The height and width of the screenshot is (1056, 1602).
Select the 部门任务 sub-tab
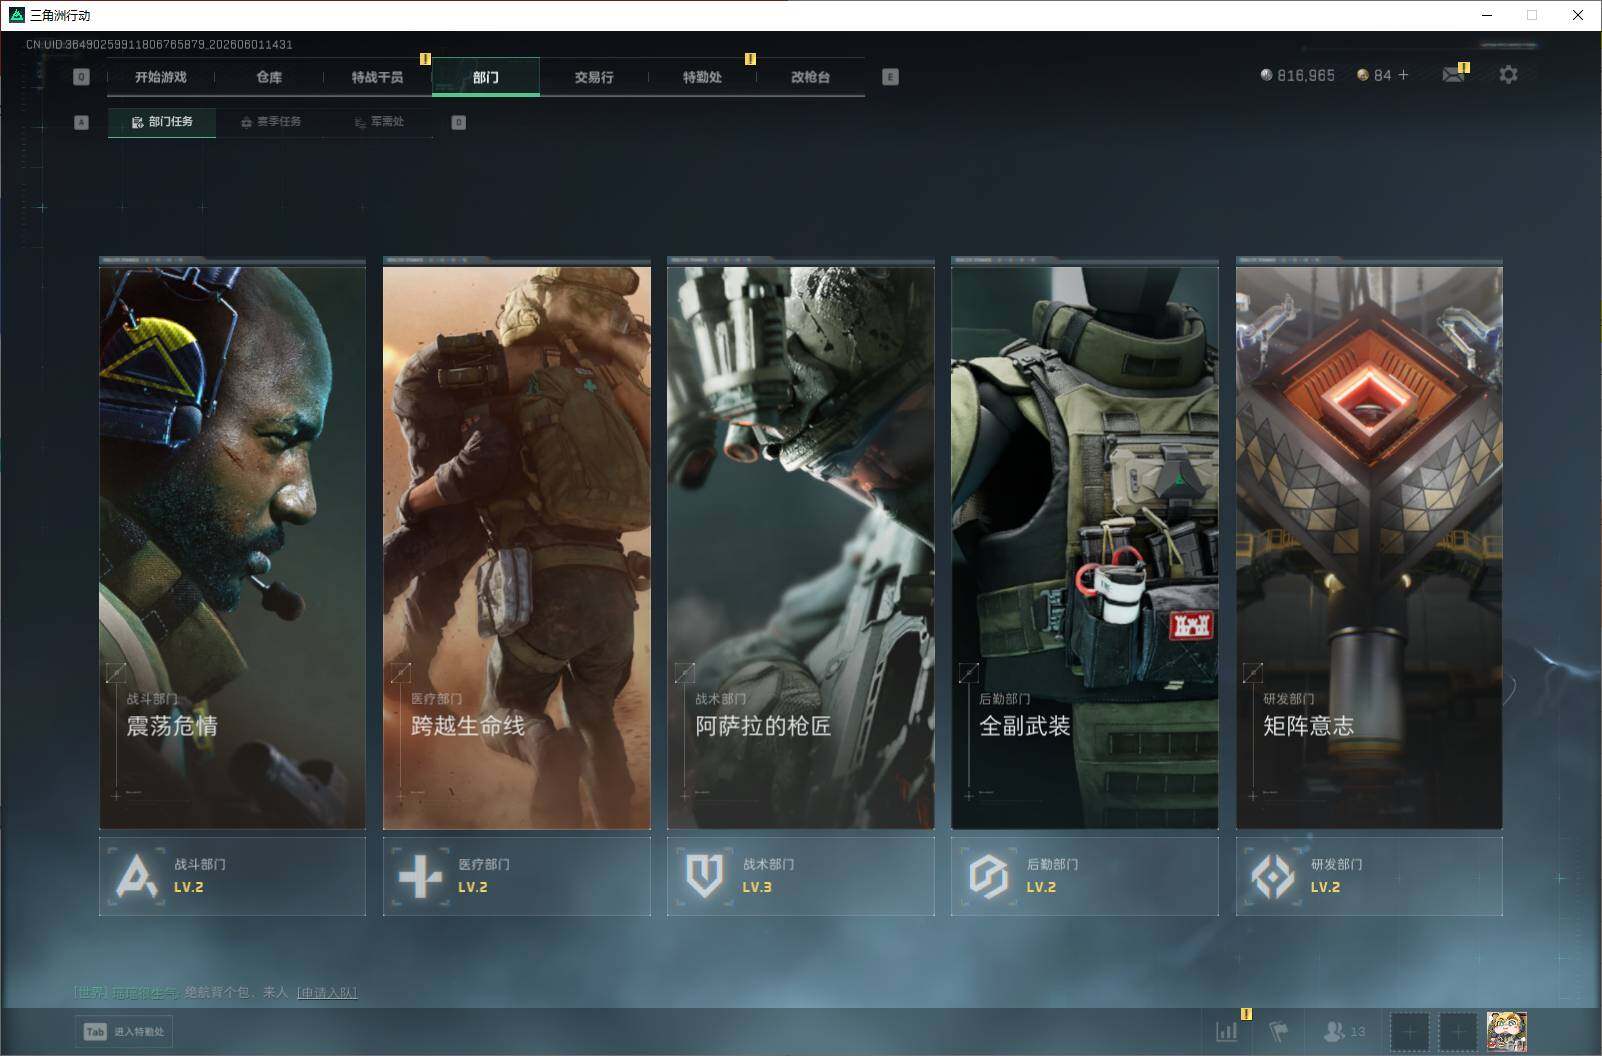tap(162, 122)
